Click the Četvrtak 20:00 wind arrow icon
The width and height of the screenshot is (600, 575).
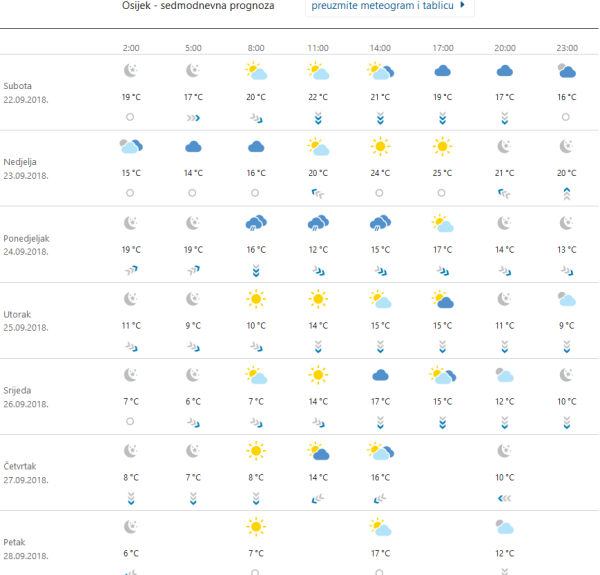504,497
